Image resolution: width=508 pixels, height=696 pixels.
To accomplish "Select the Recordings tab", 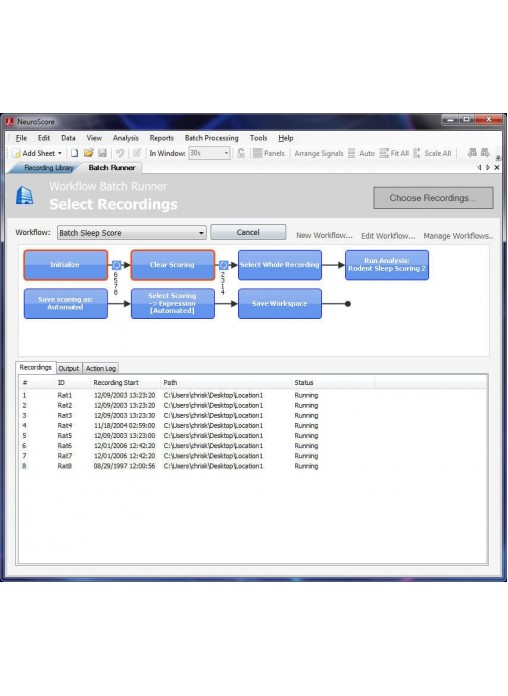I will (x=36, y=368).
